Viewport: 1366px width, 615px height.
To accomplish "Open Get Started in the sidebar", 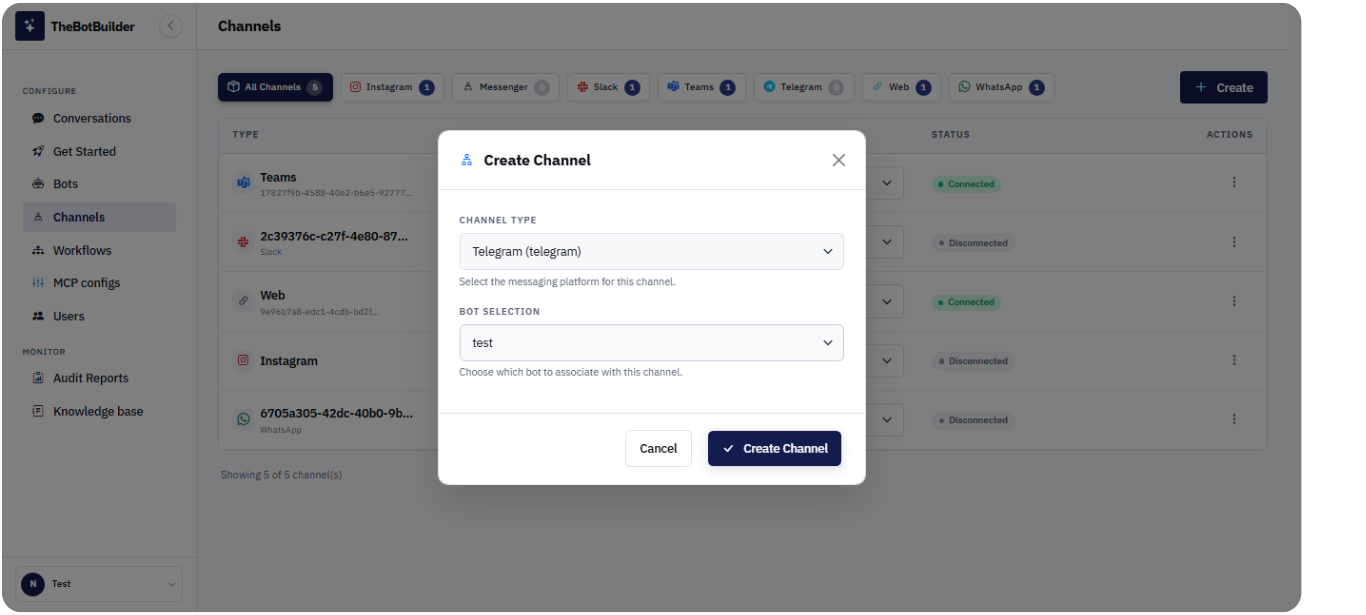I will (x=99, y=151).
